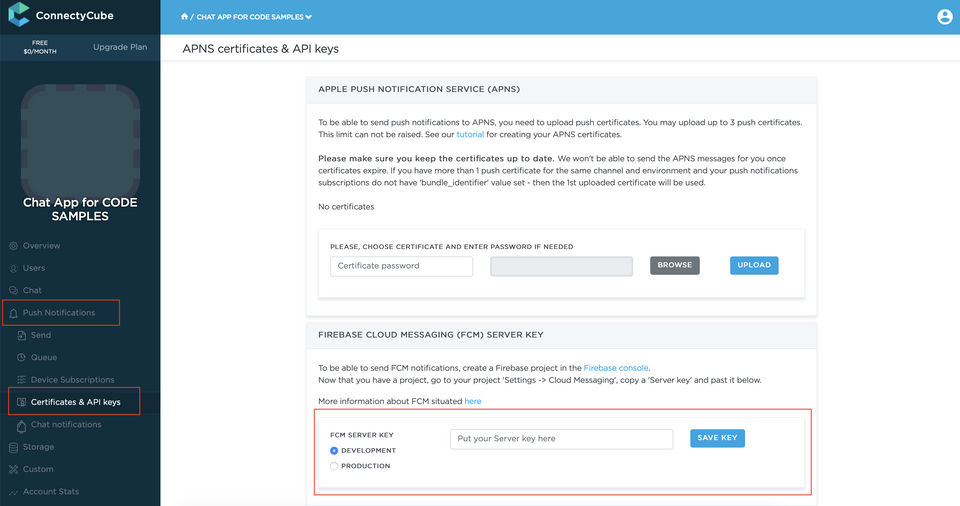
Task: Click the 'here' FCM information link
Action: 473,401
